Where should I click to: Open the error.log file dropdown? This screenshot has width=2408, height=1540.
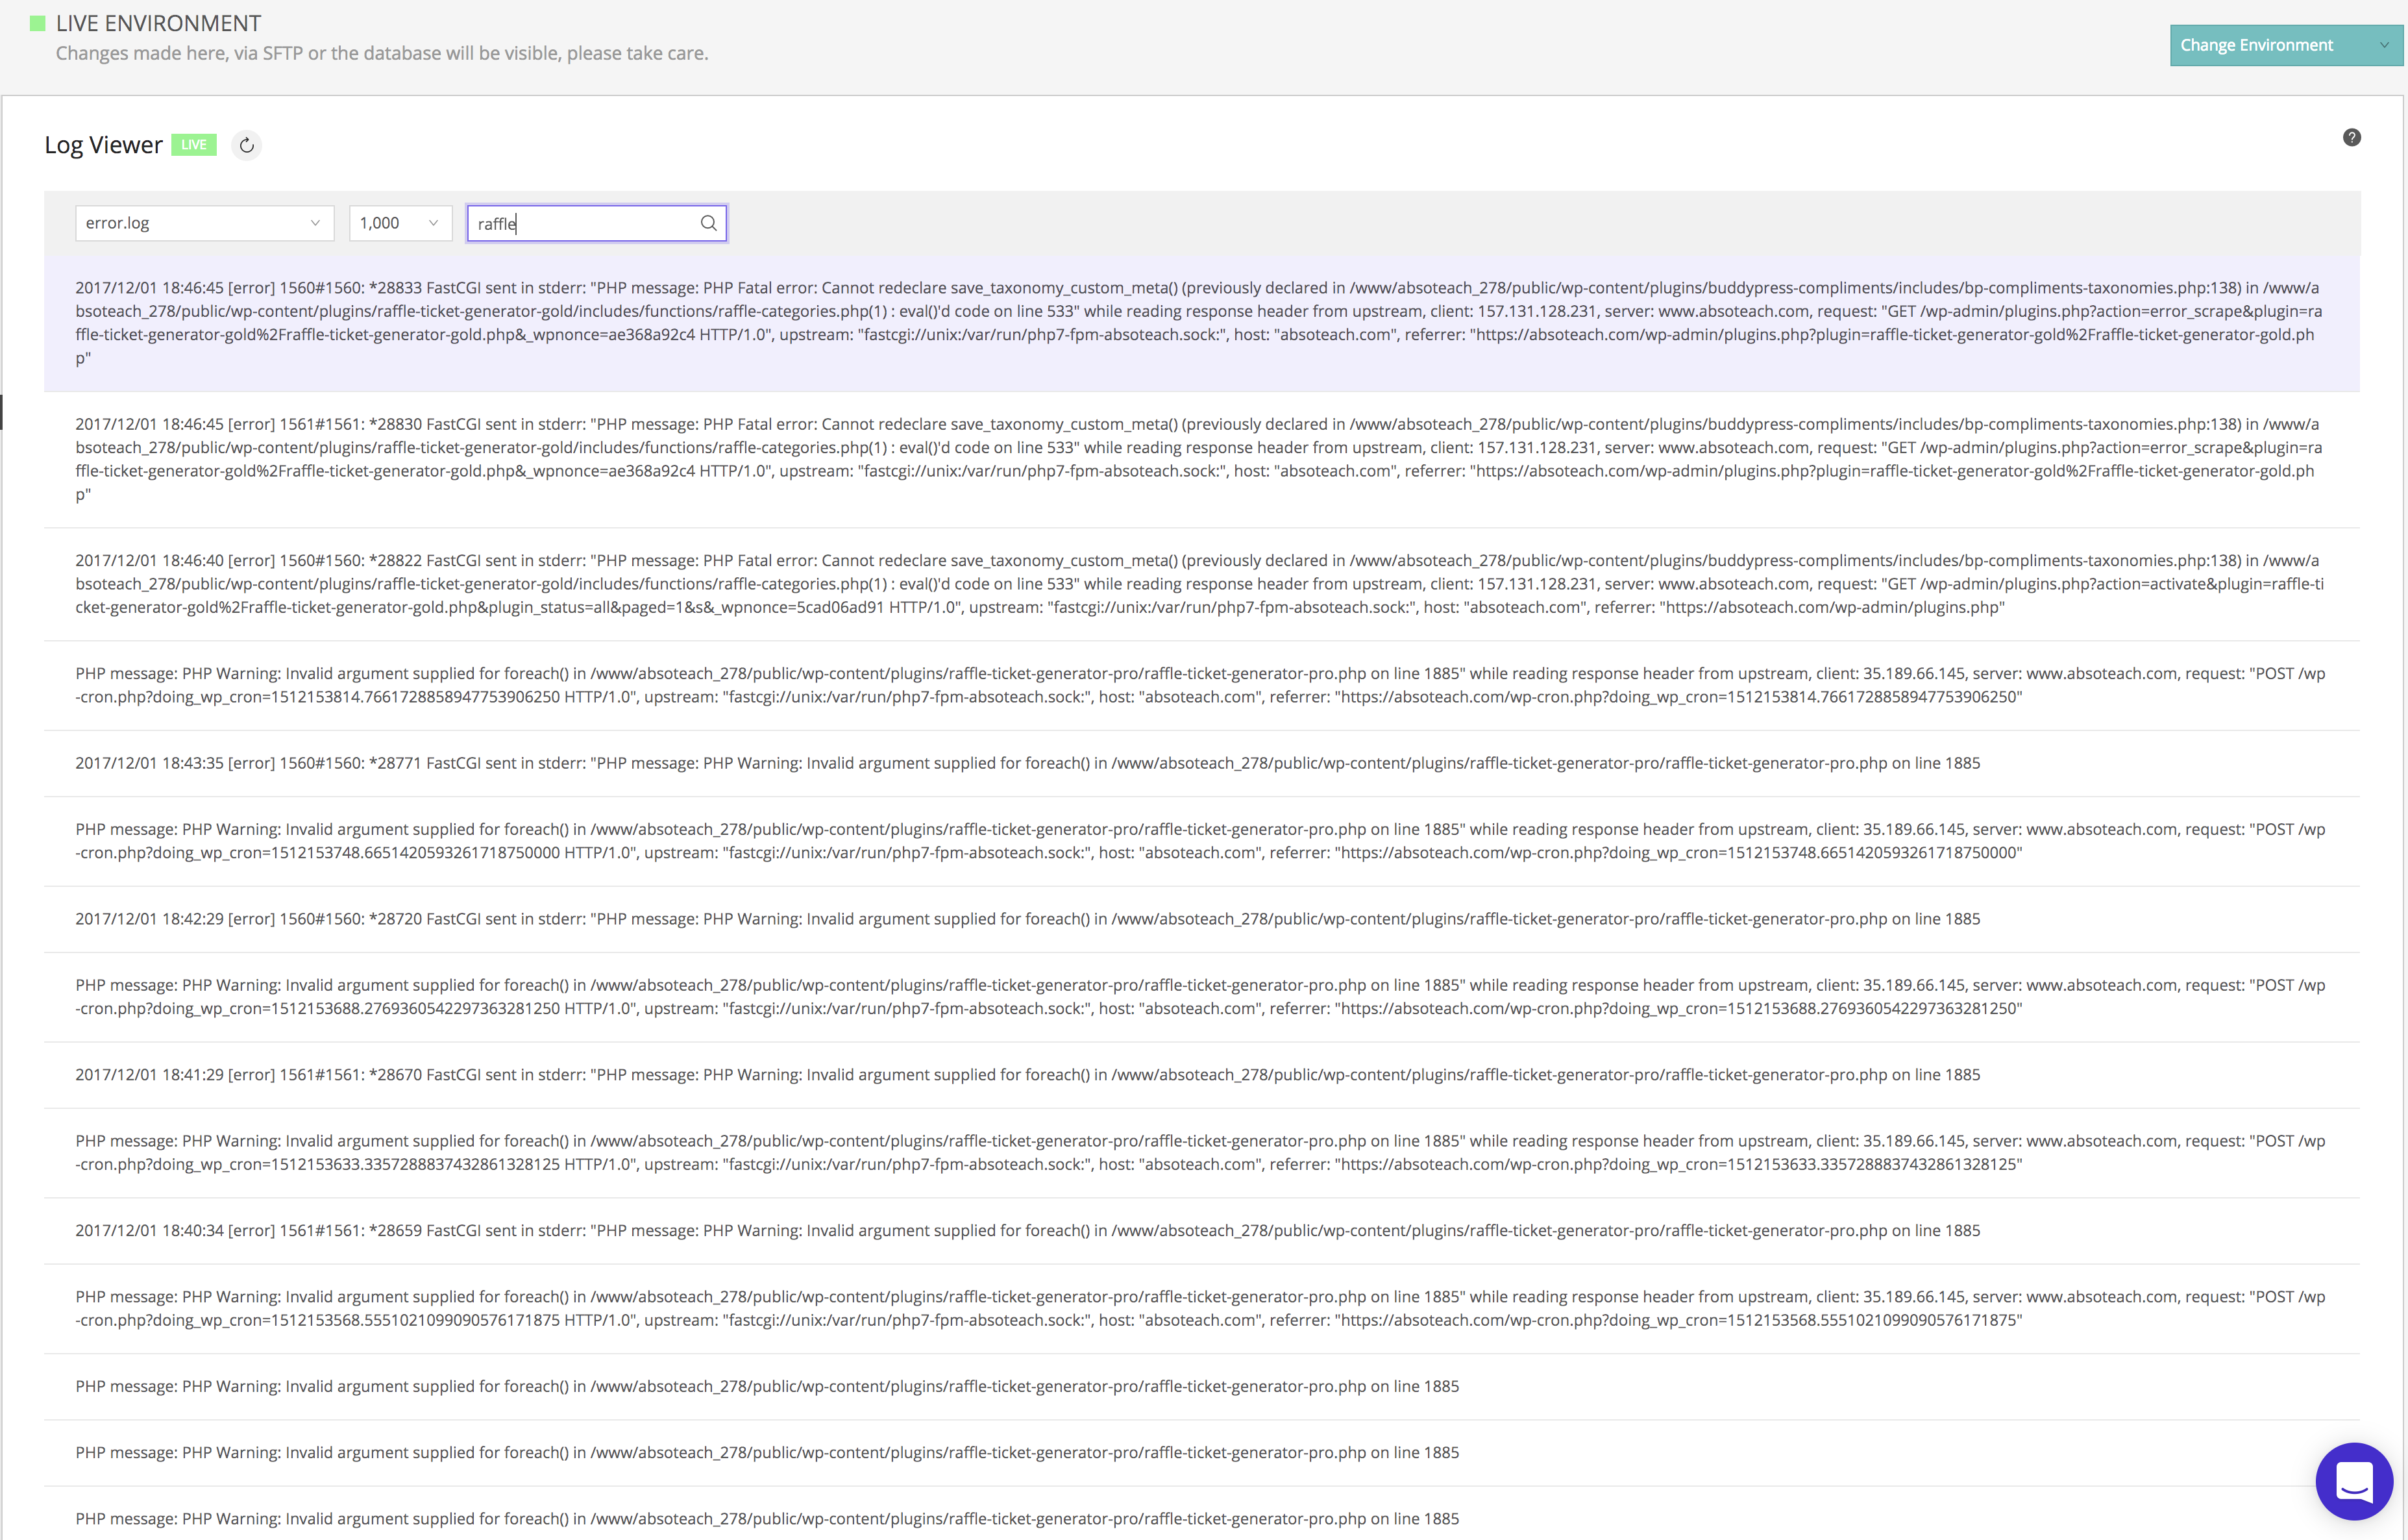(204, 223)
